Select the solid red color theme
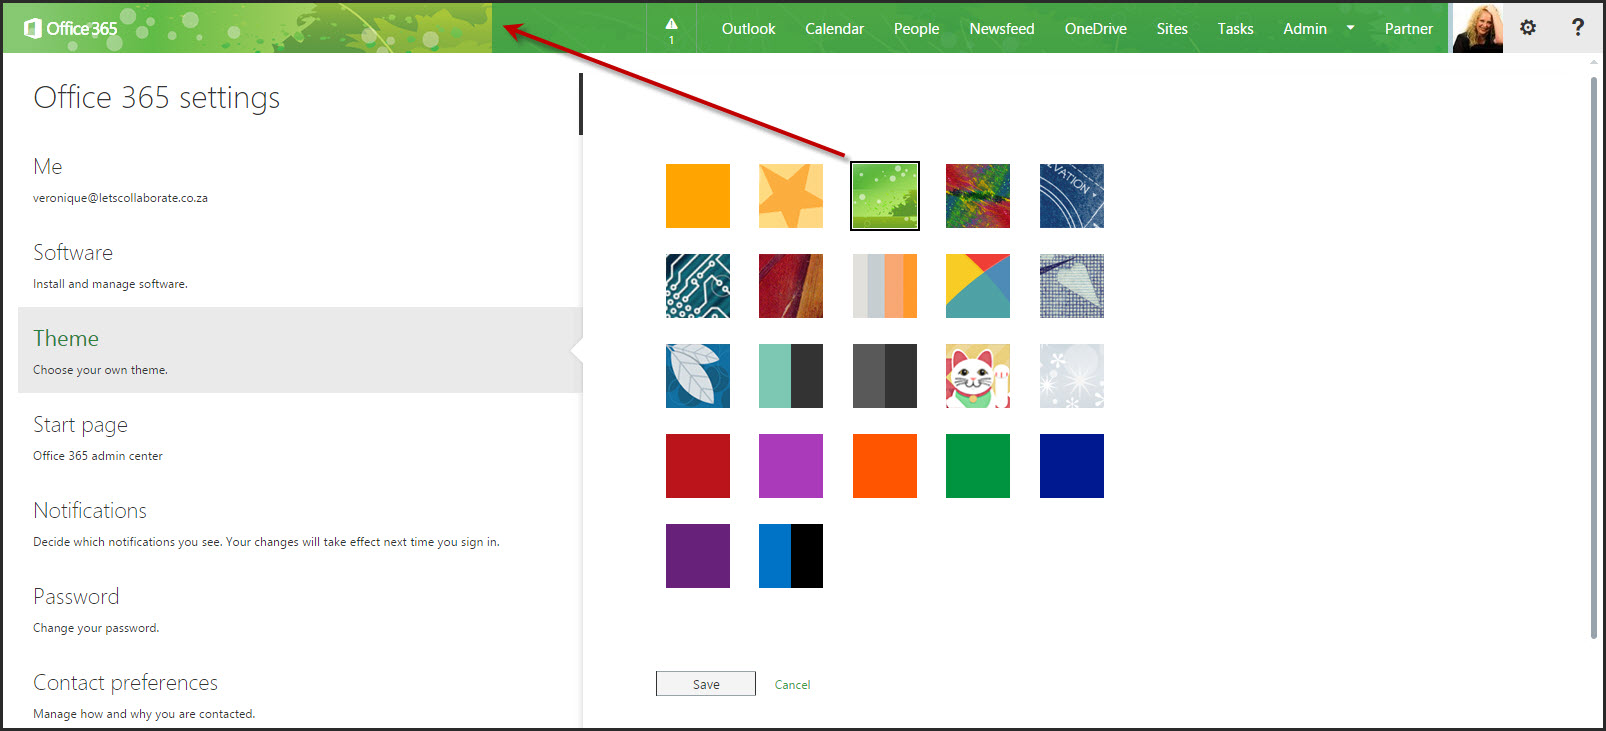1606x731 pixels. (697, 466)
